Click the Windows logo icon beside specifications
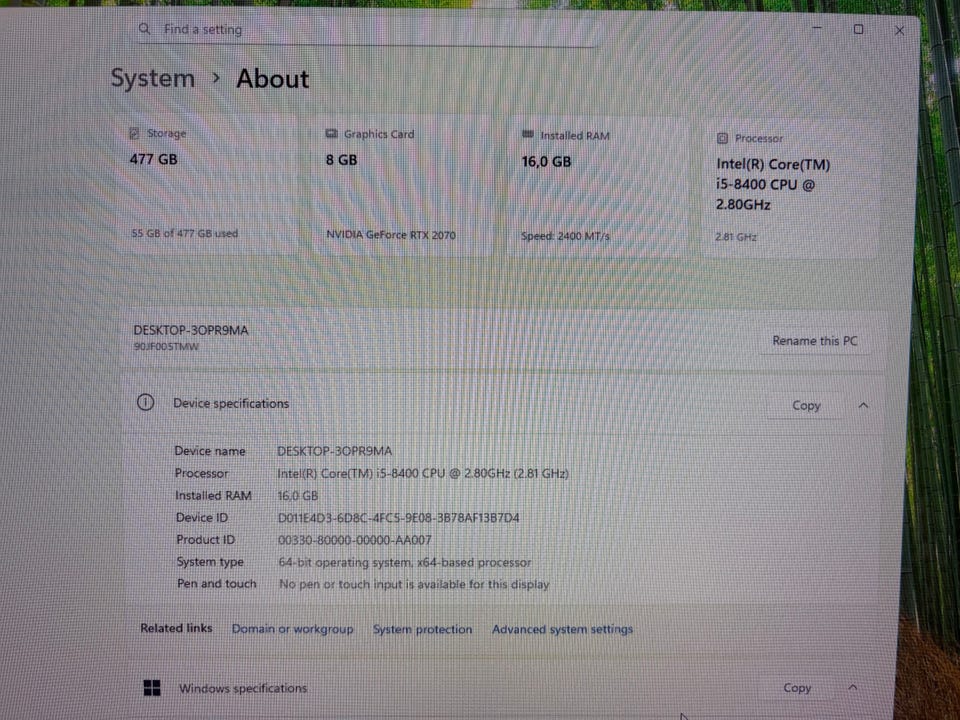Screen dimensions: 960x720 152,688
